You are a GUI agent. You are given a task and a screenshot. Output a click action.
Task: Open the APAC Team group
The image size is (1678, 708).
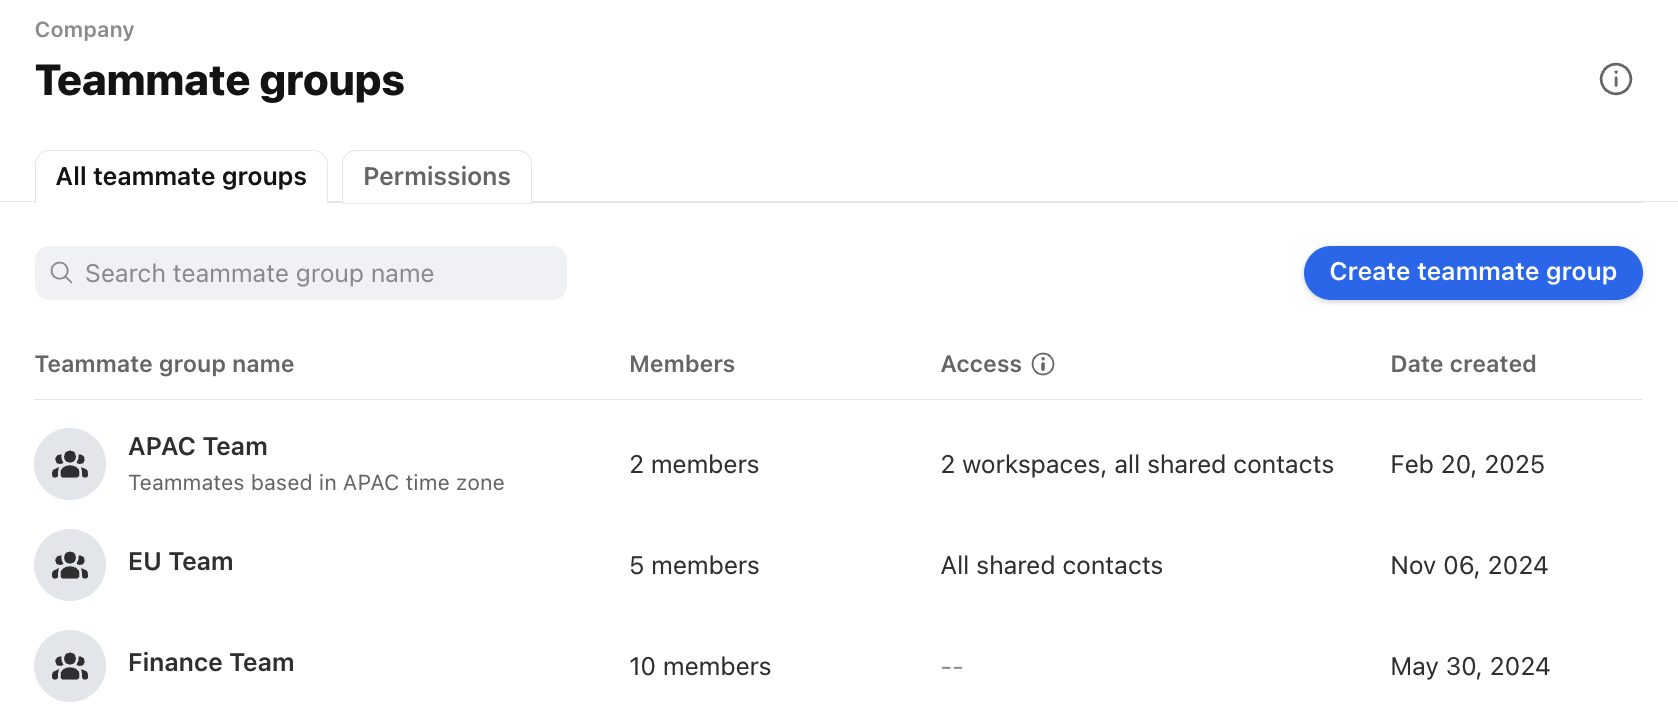(x=198, y=446)
